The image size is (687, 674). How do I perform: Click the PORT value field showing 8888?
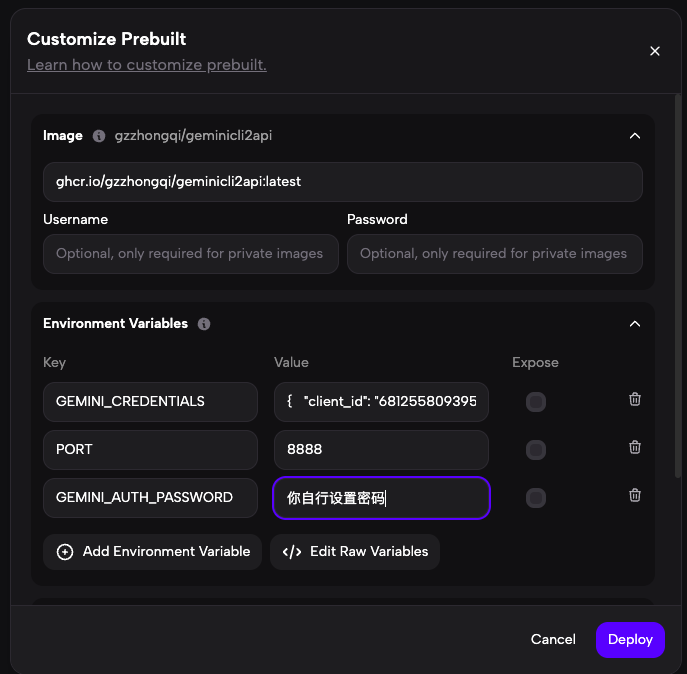tap(381, 450)
